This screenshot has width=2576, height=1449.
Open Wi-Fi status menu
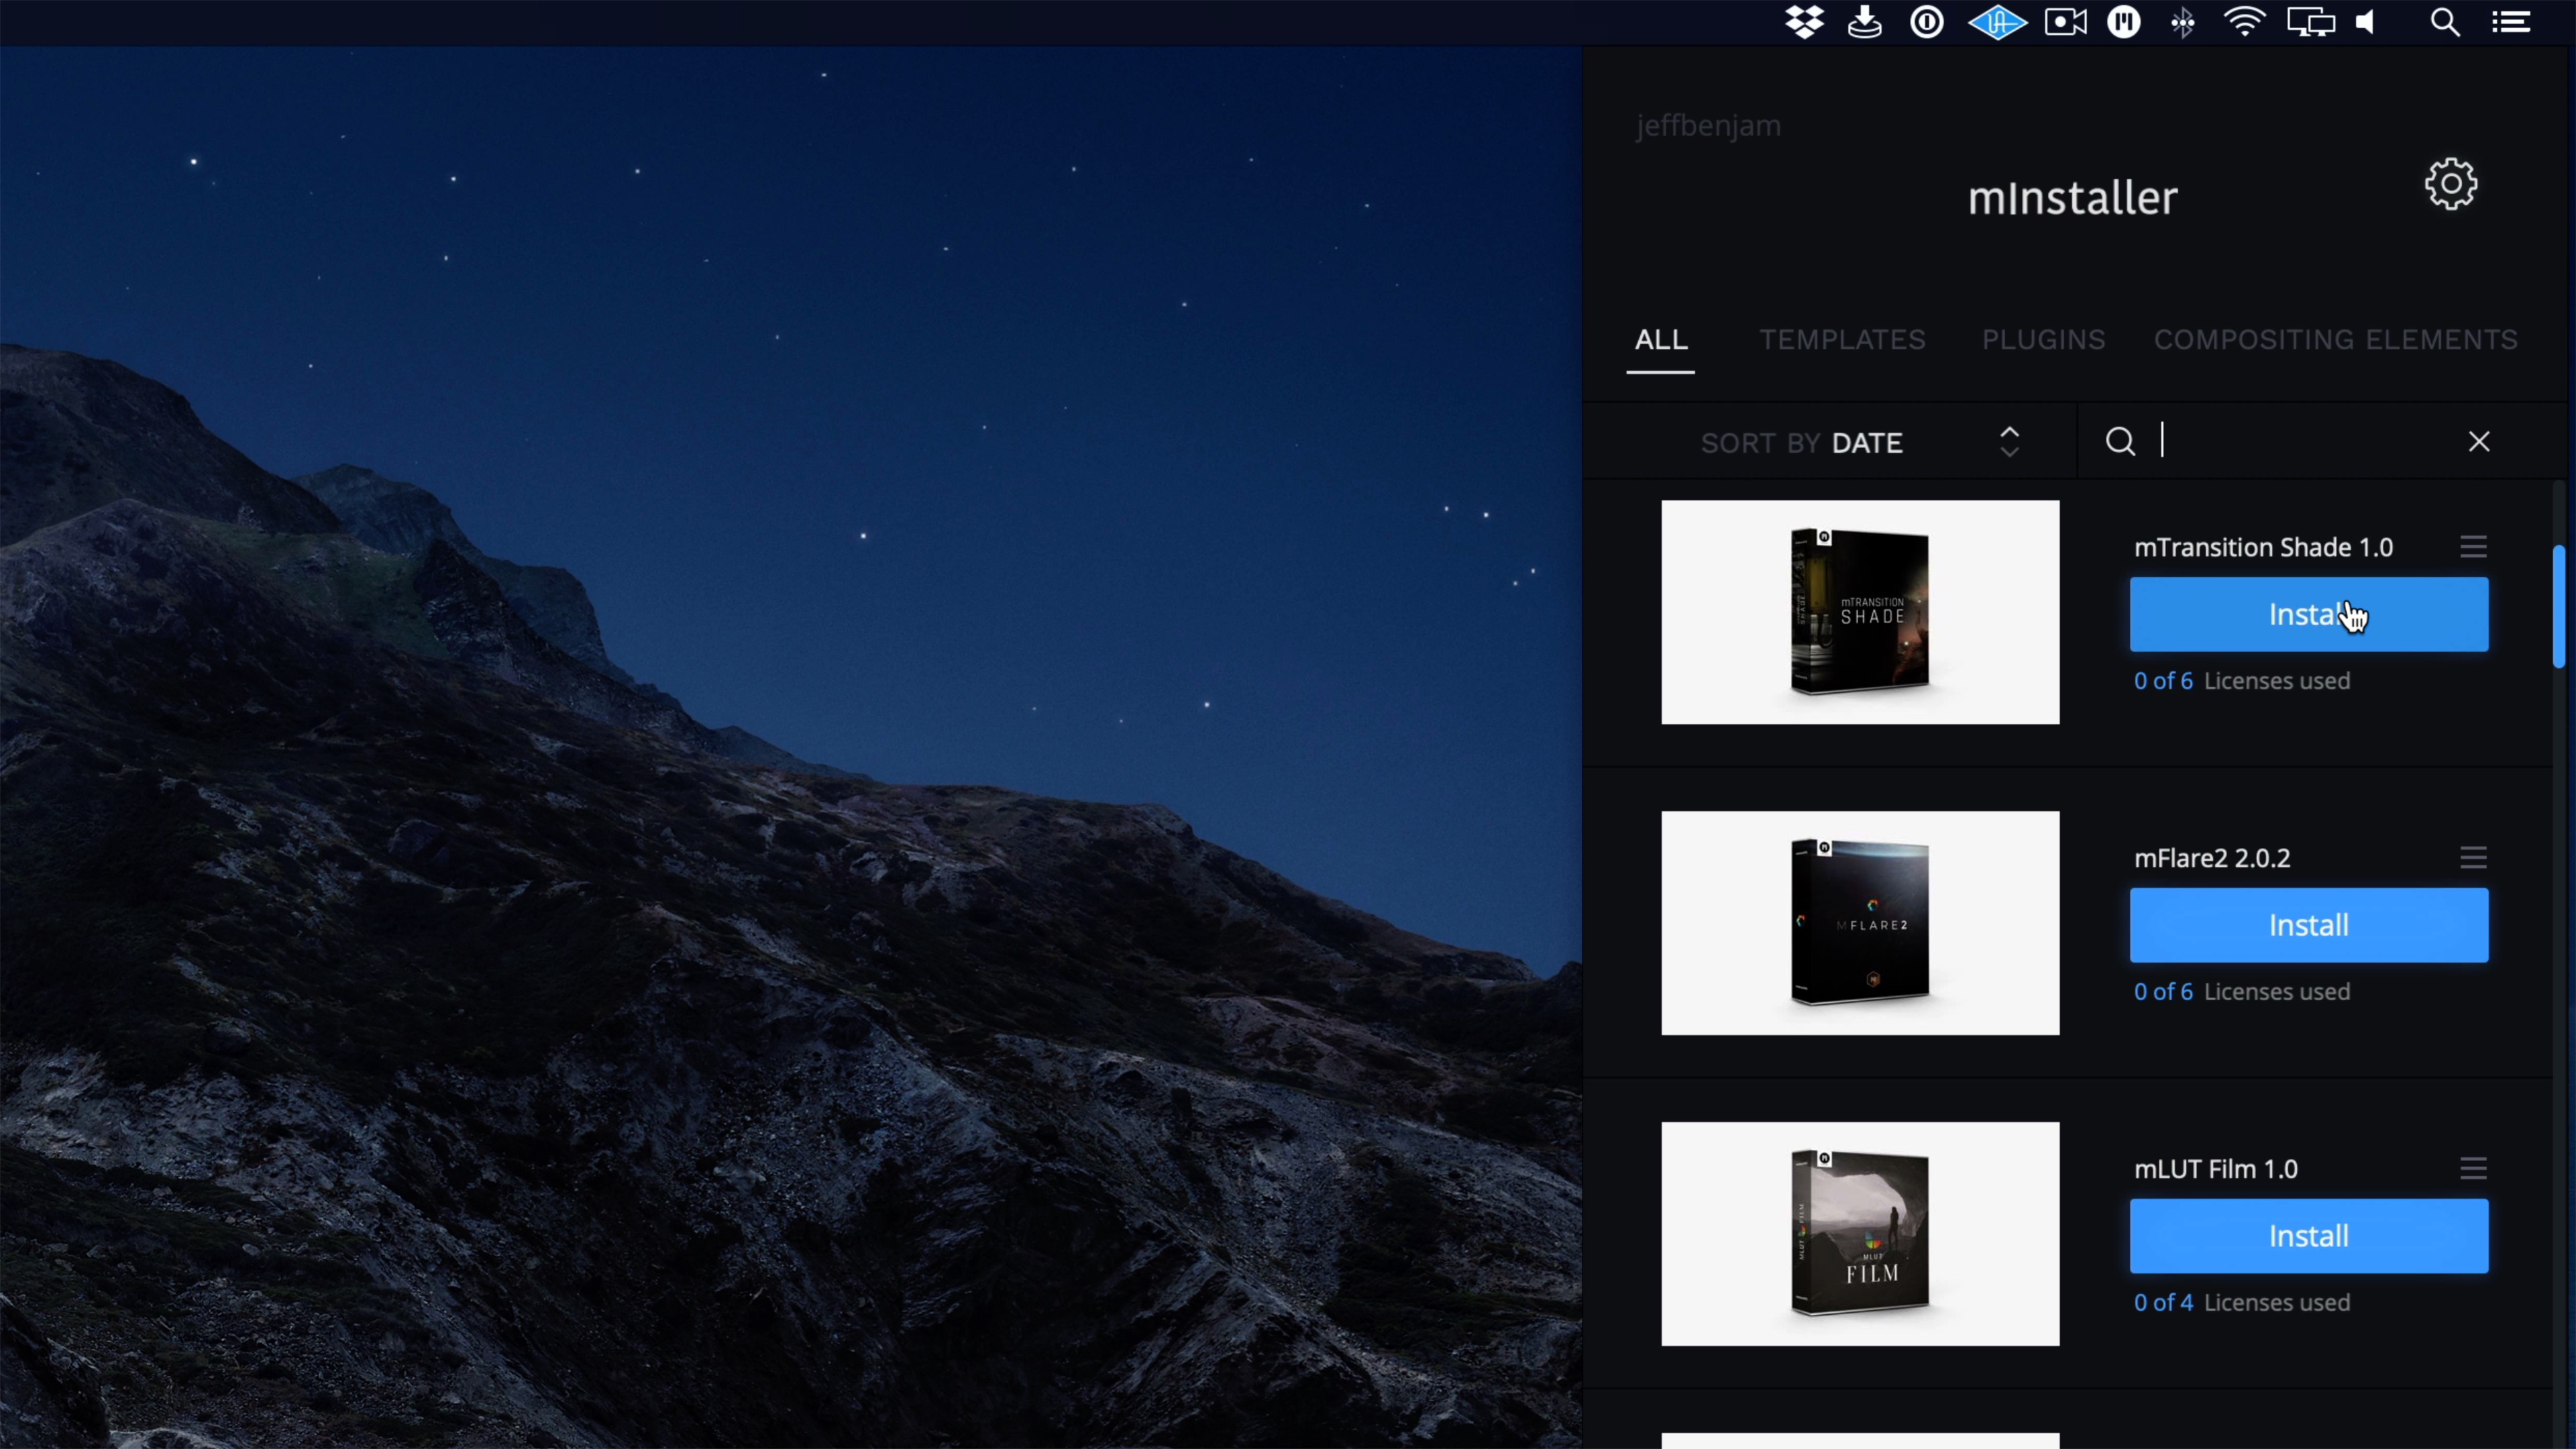coord(2244,22)
